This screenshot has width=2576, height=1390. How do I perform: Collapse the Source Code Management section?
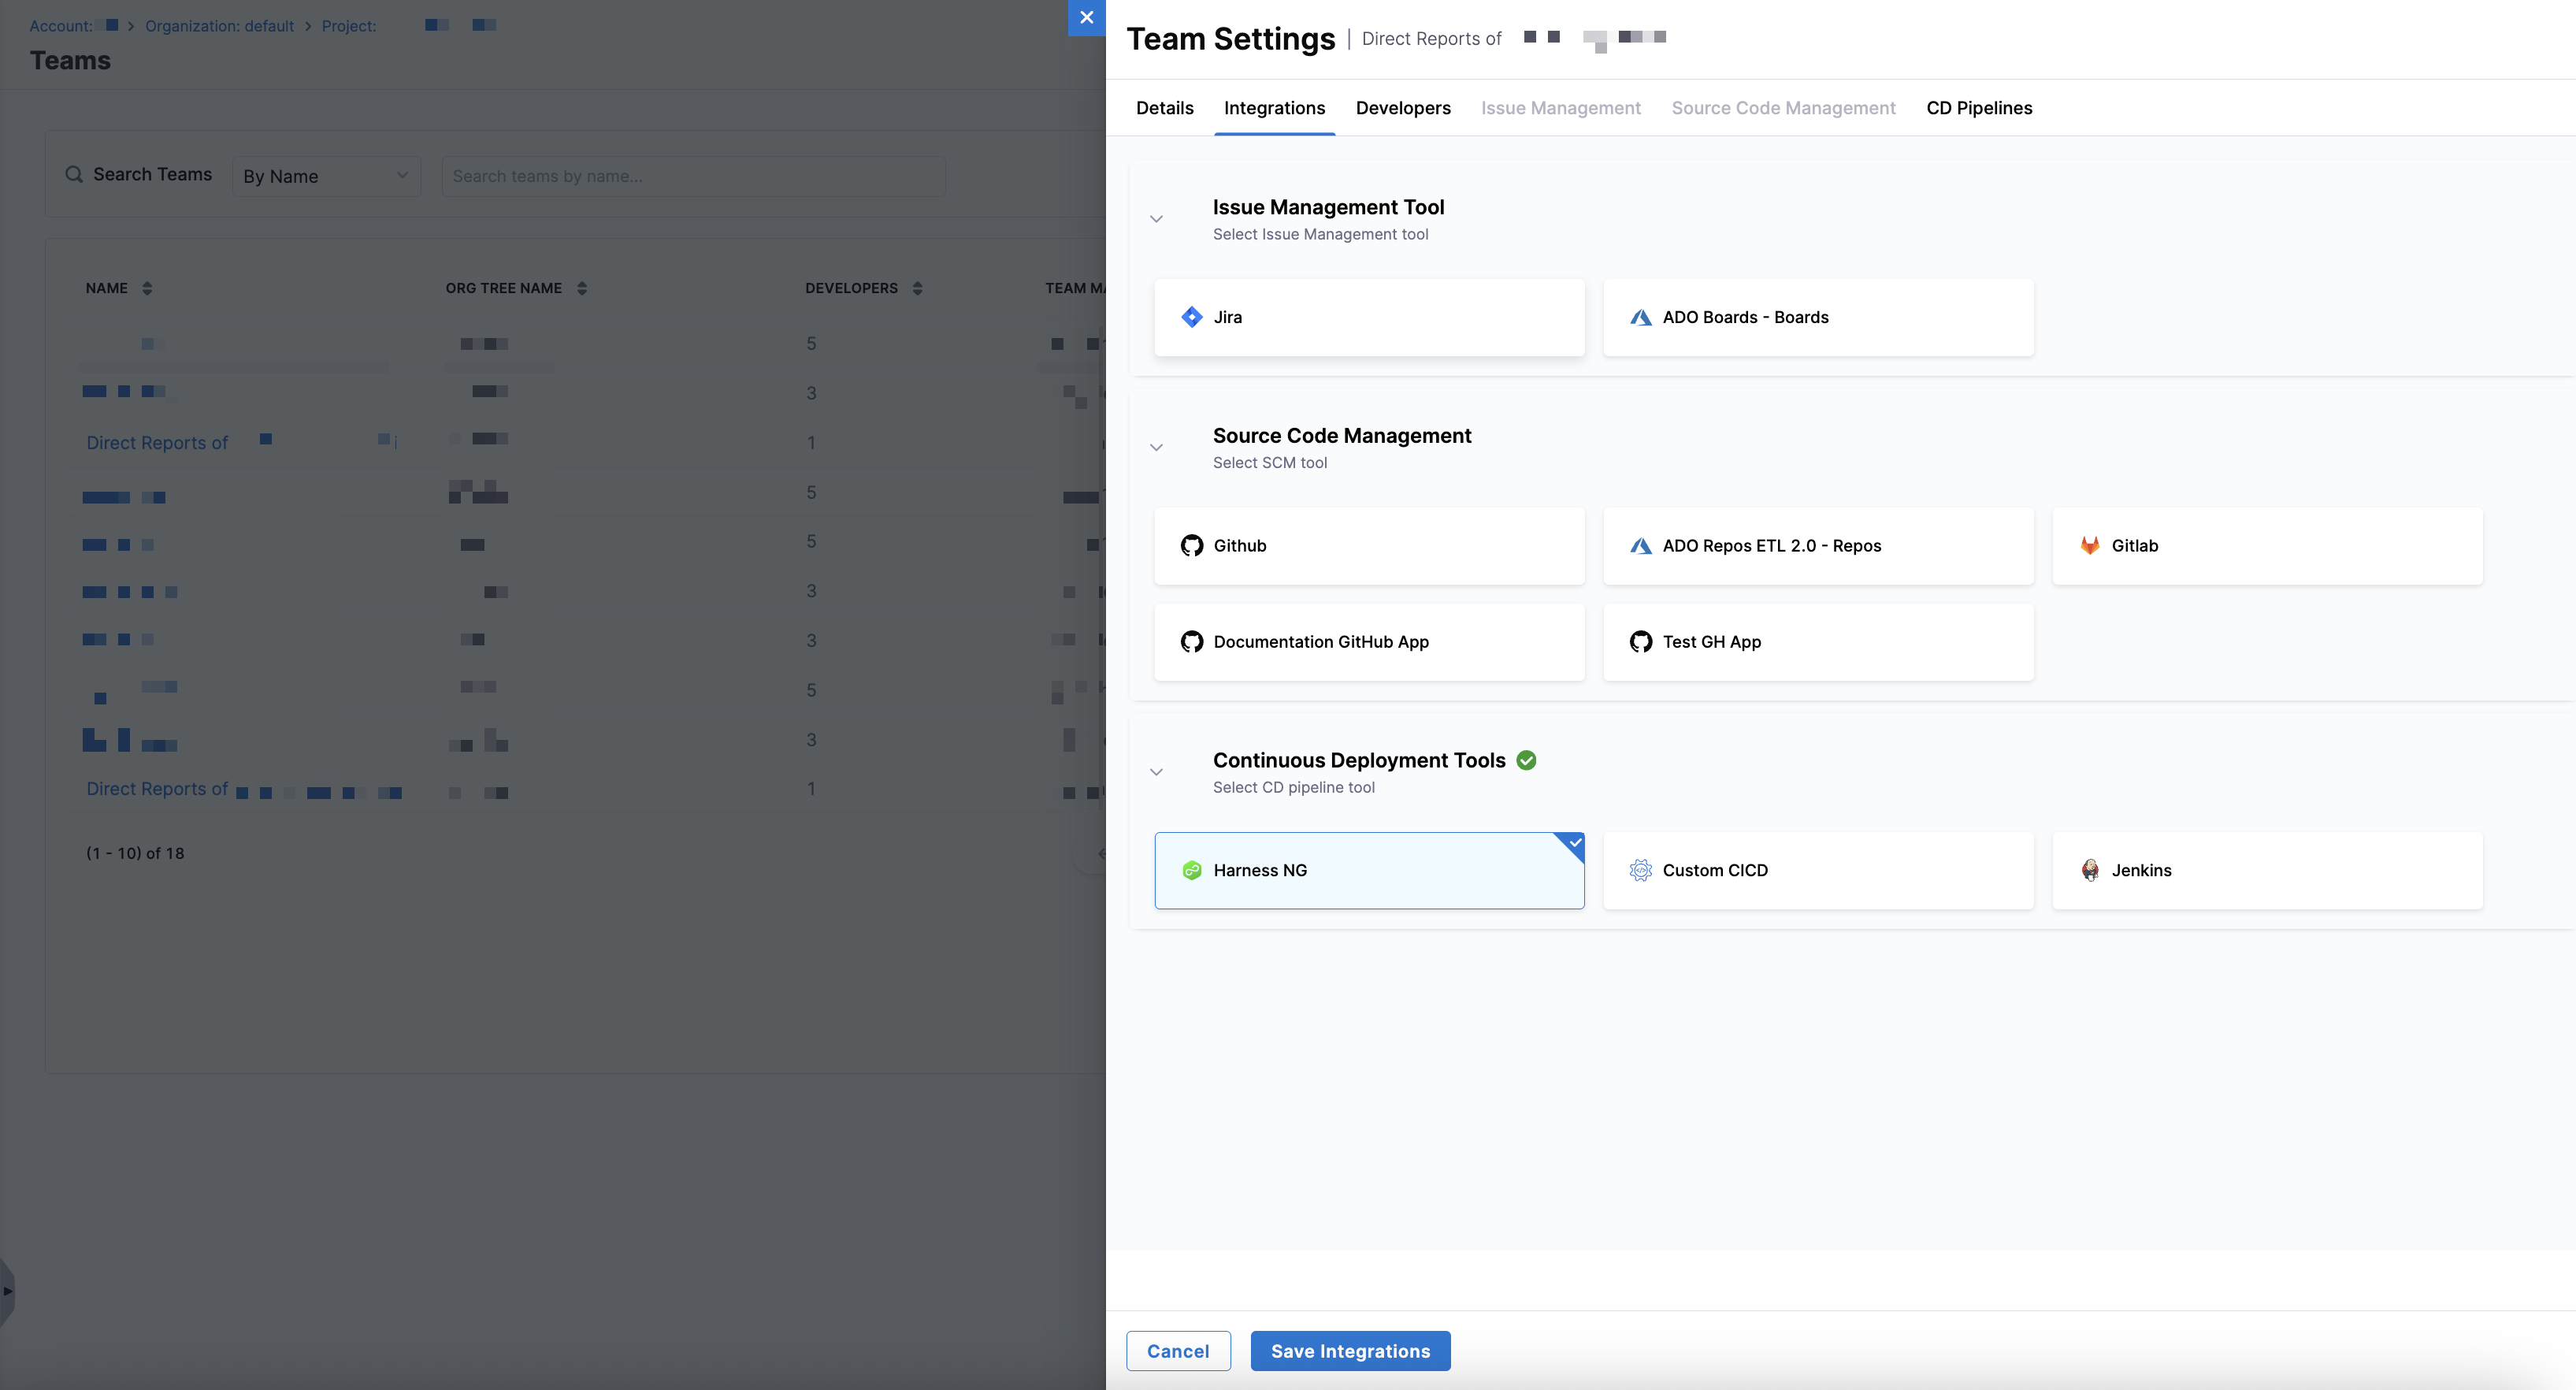(x=1156, y=447)
